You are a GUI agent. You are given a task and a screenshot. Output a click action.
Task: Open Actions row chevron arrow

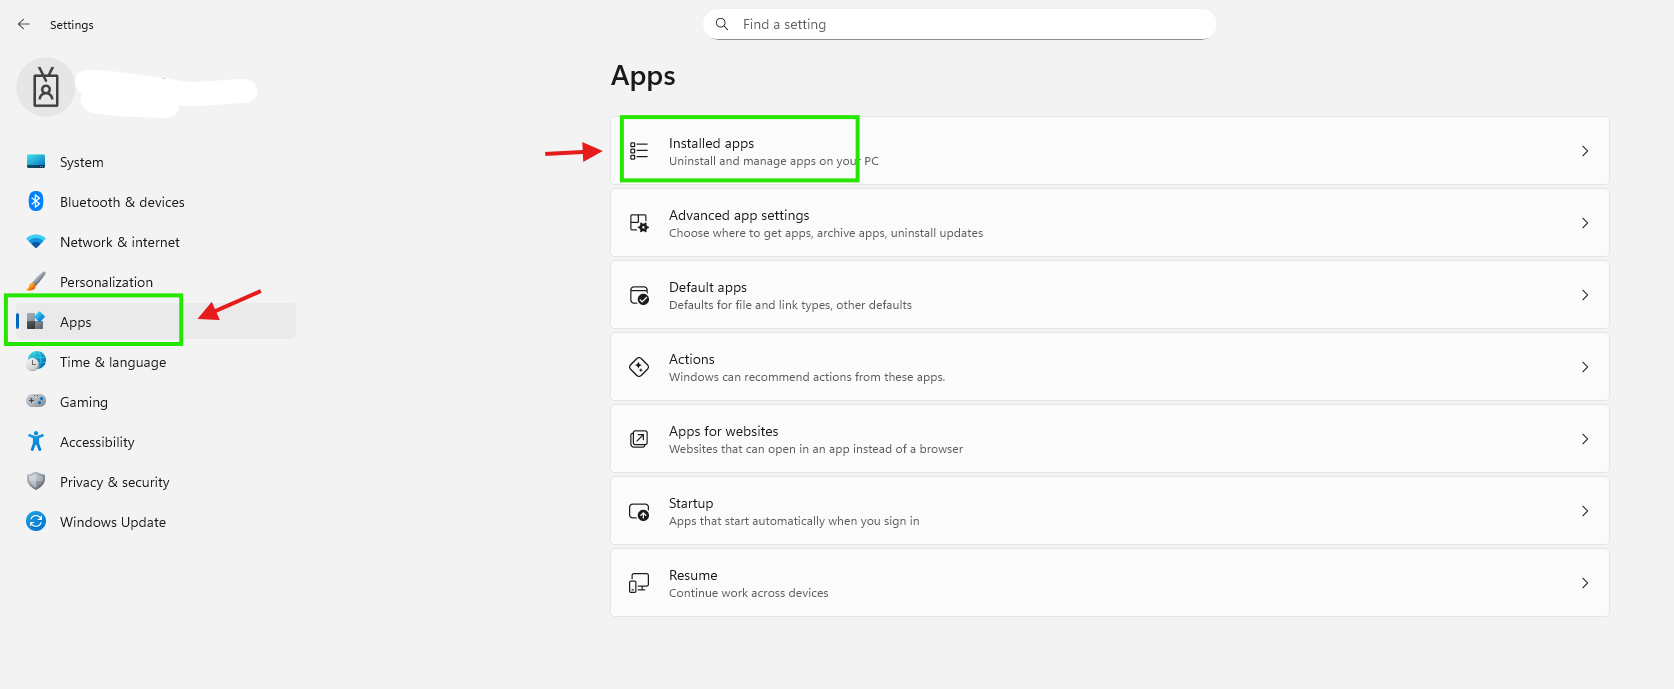tap(1585, 367)
